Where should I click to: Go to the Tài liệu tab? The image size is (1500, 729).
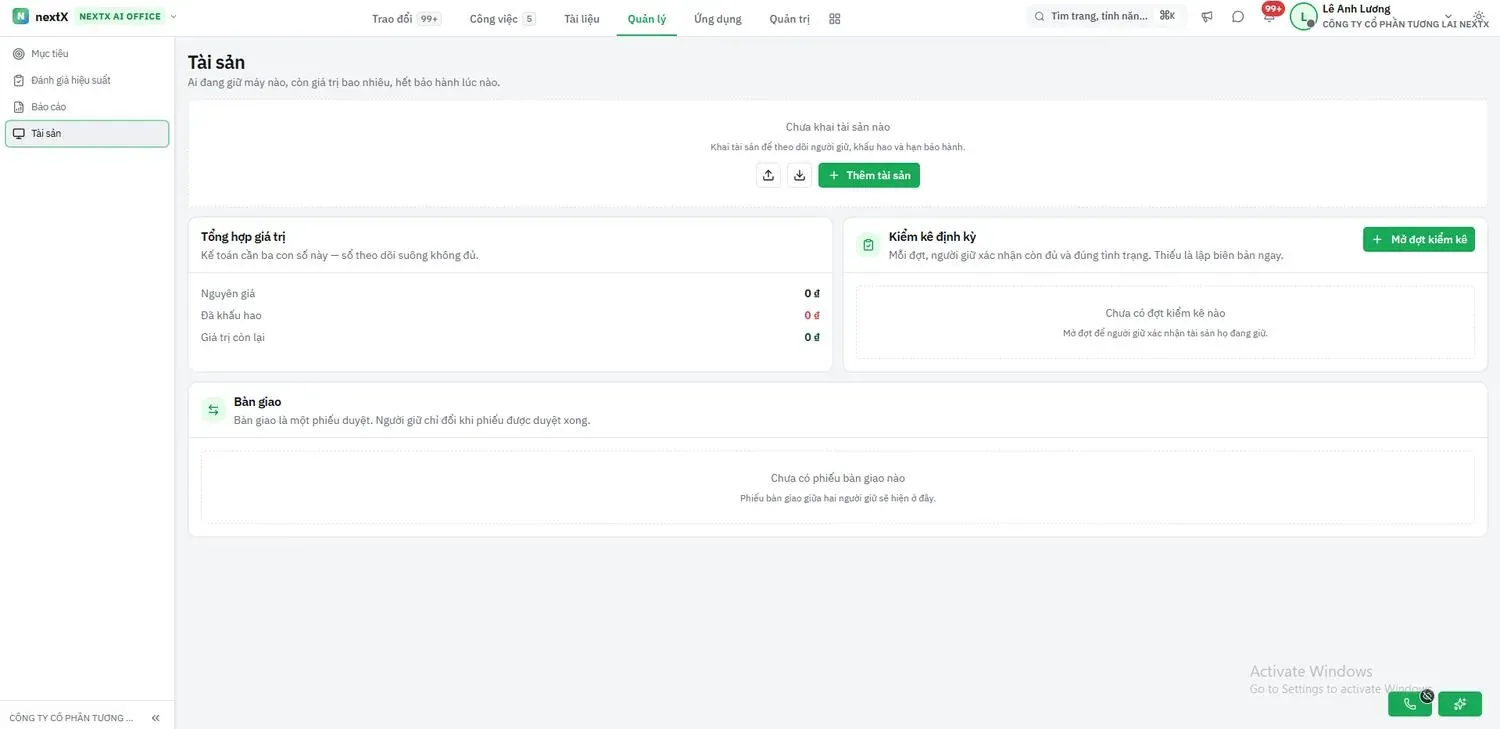(x=582, y=18)
